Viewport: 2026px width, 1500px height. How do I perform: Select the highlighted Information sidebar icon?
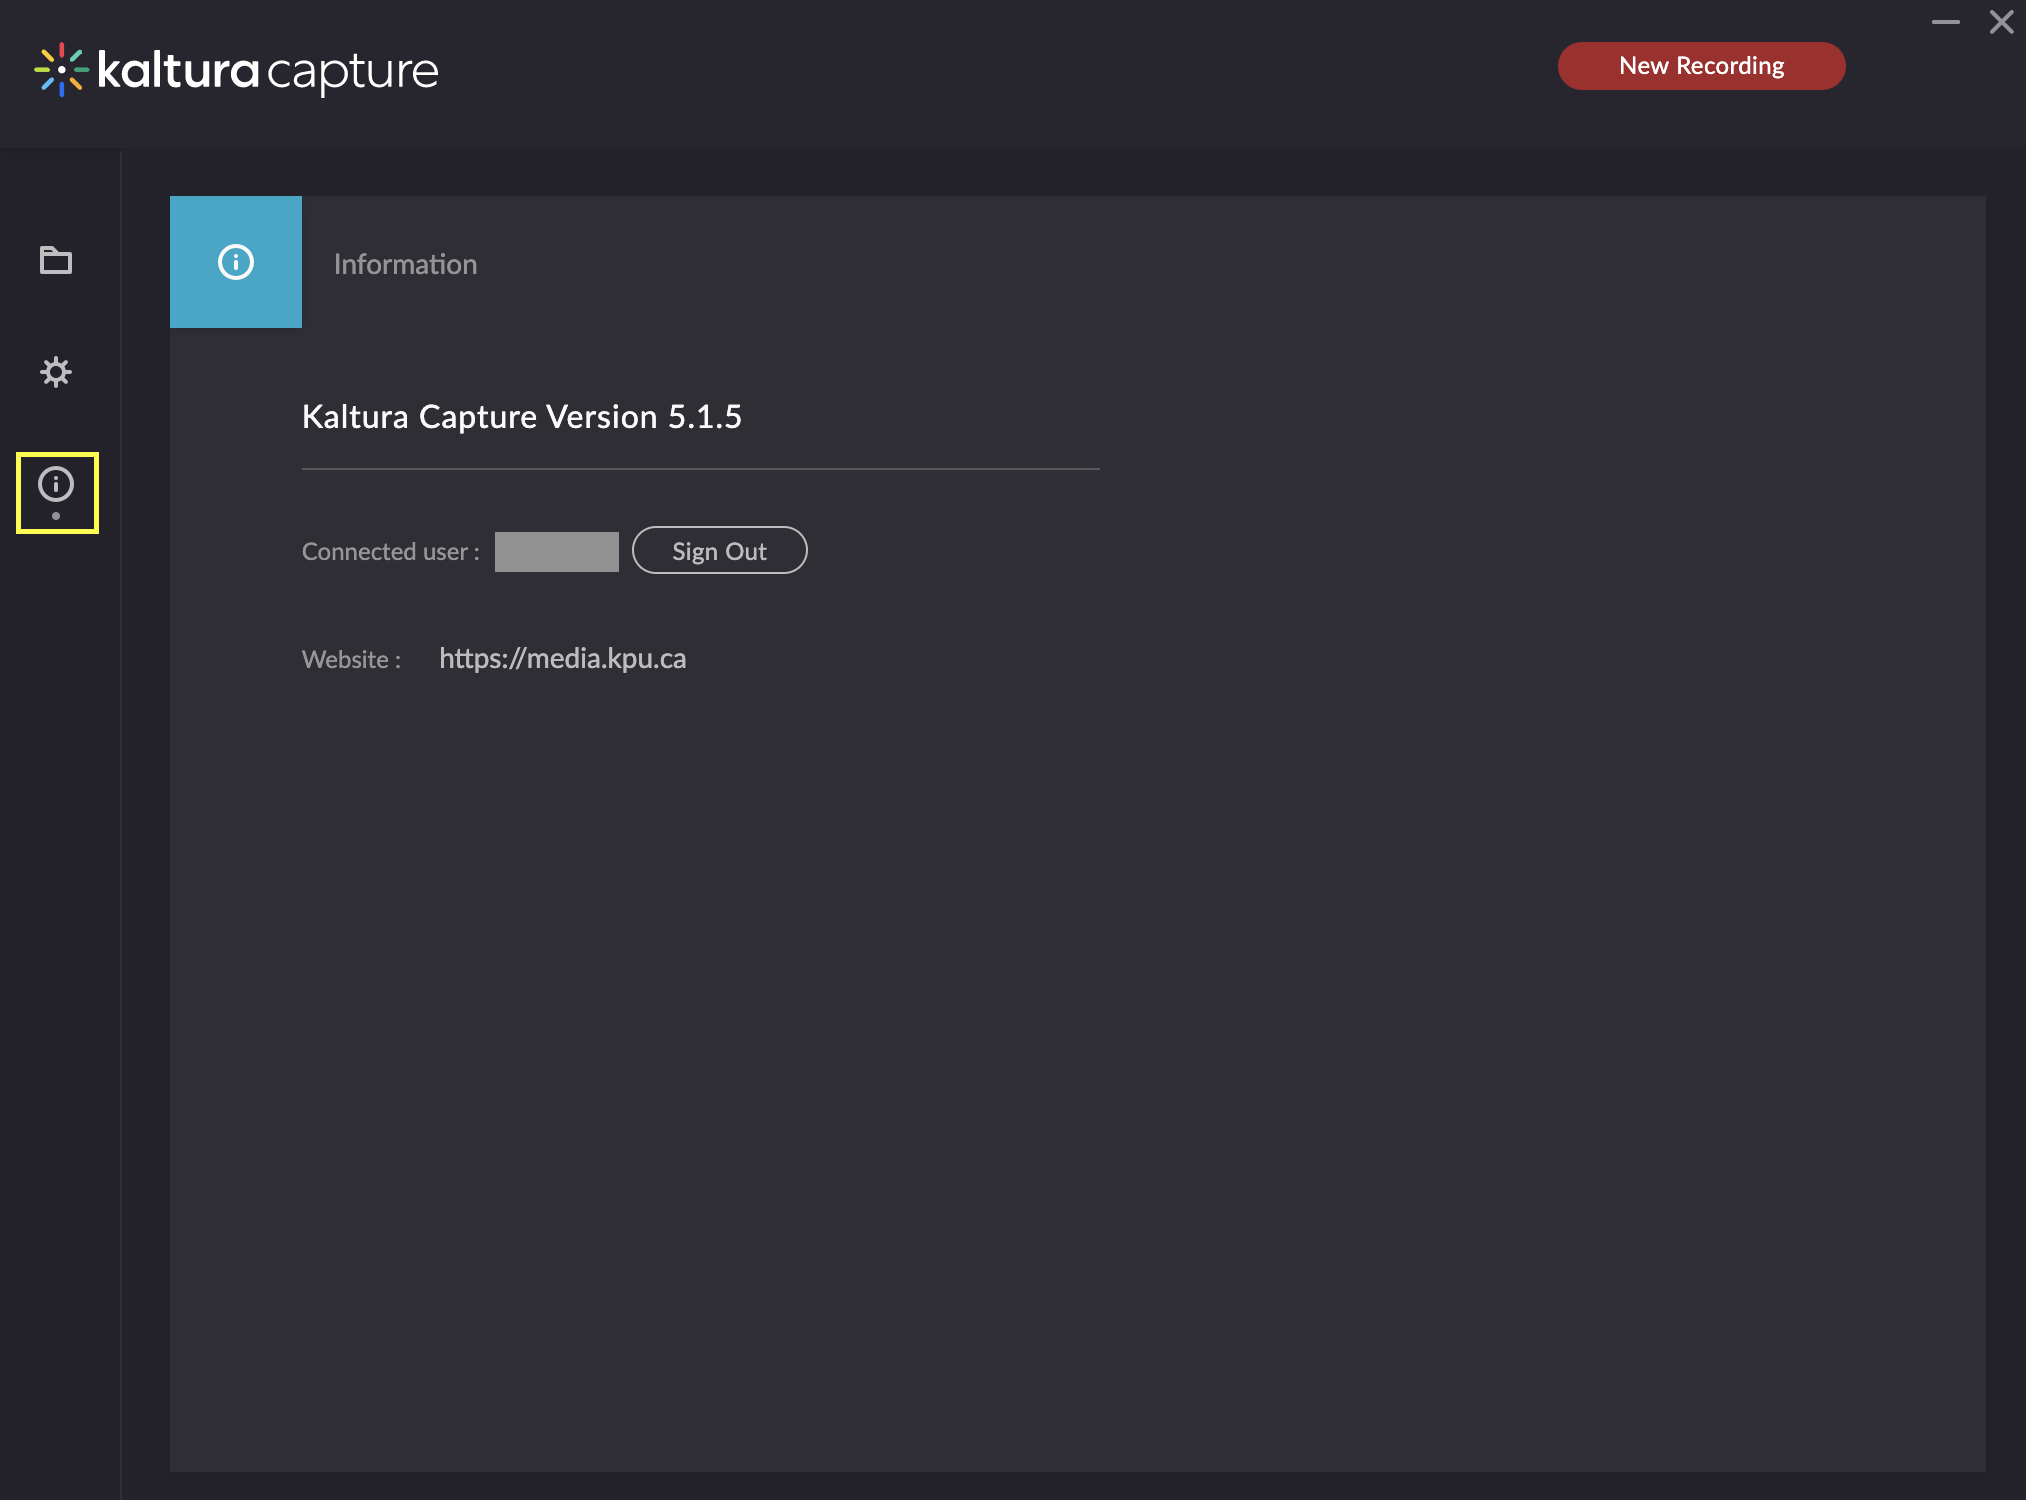click(56, 485)
